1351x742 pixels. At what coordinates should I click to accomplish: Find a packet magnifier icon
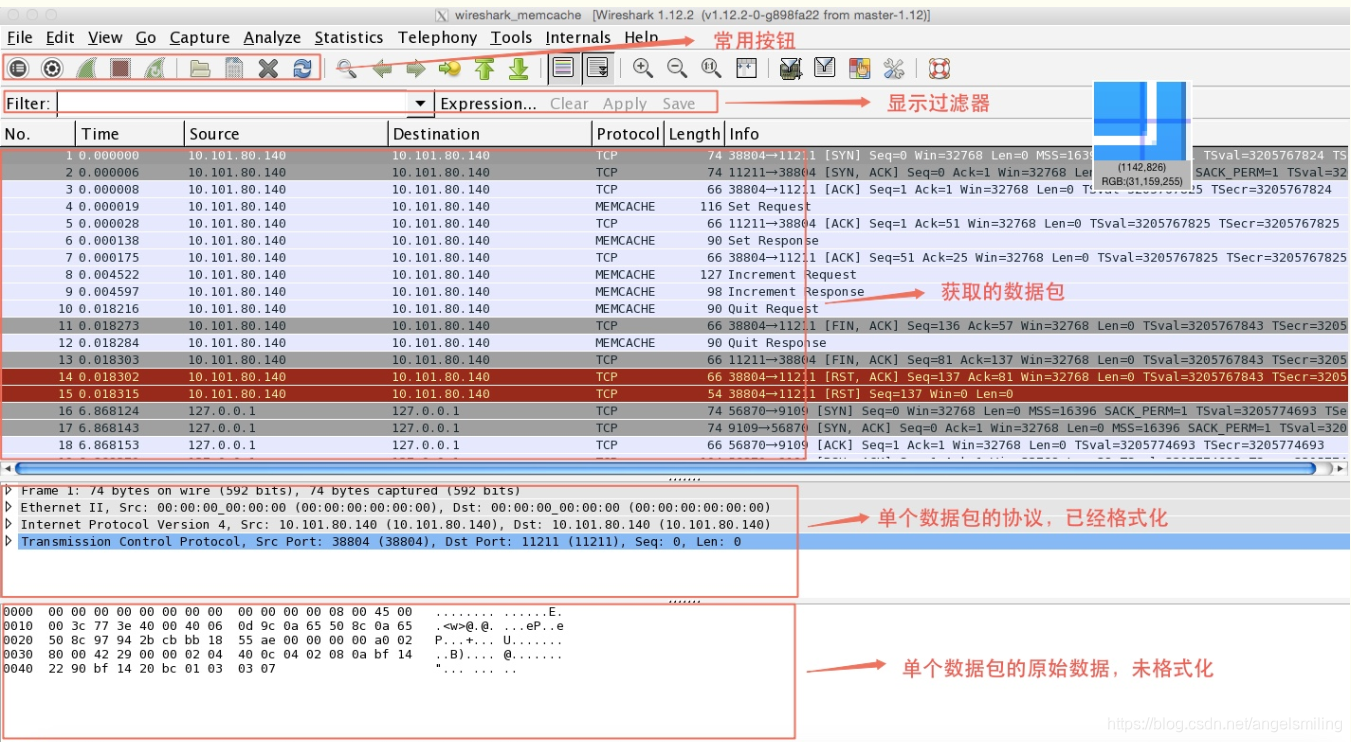click(346, 69)
